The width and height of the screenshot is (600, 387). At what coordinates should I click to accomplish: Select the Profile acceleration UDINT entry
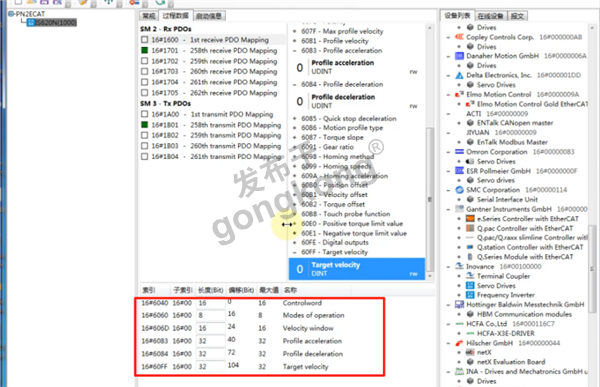pyautogui.click(x=357, y=67)
